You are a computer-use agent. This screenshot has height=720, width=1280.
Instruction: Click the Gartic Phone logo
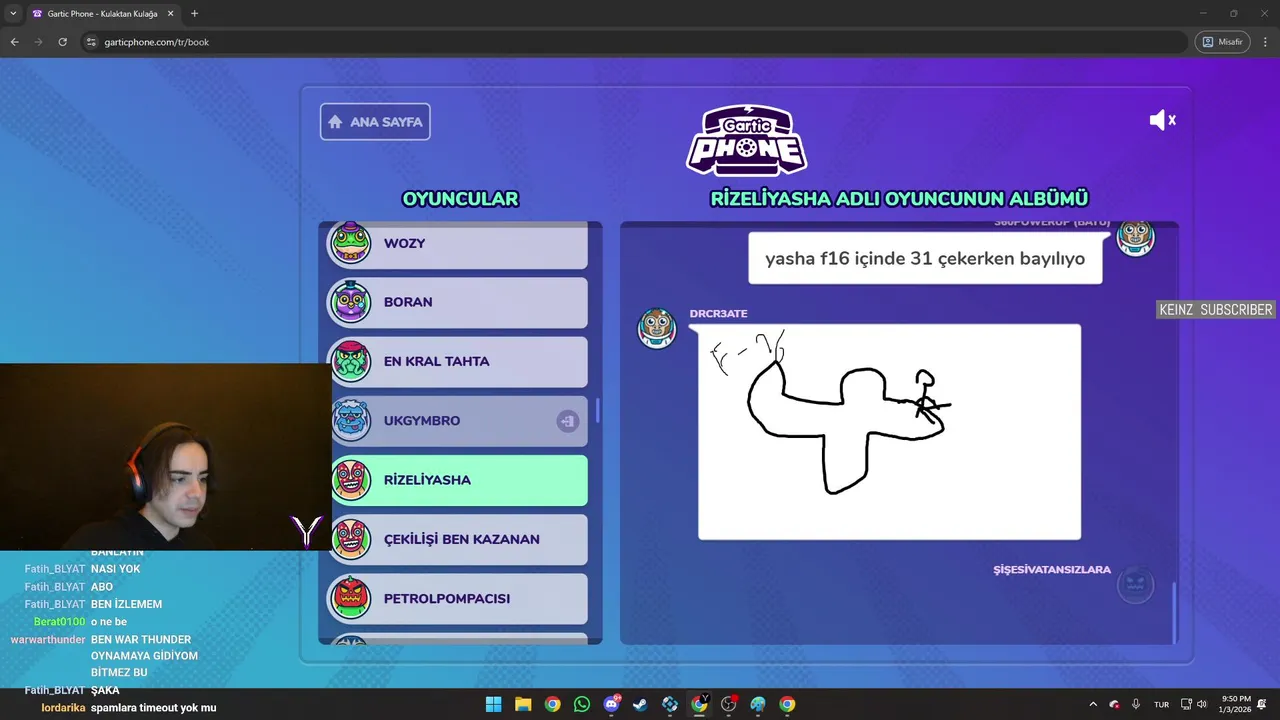pos(746,140)
